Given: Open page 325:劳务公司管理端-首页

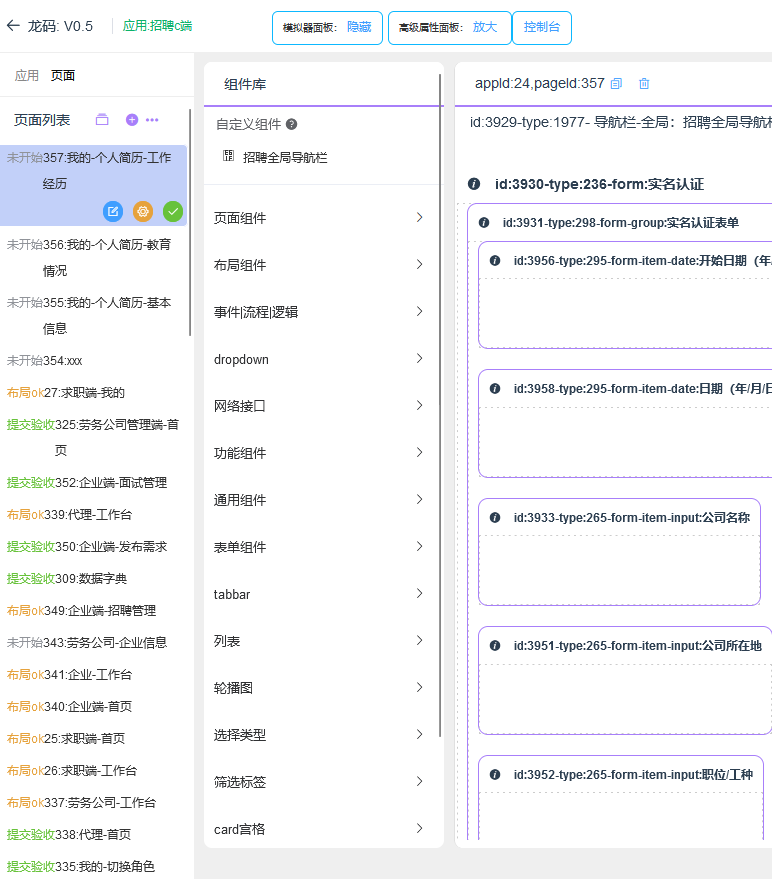Looking at the screenshot, I should [93, 438].
